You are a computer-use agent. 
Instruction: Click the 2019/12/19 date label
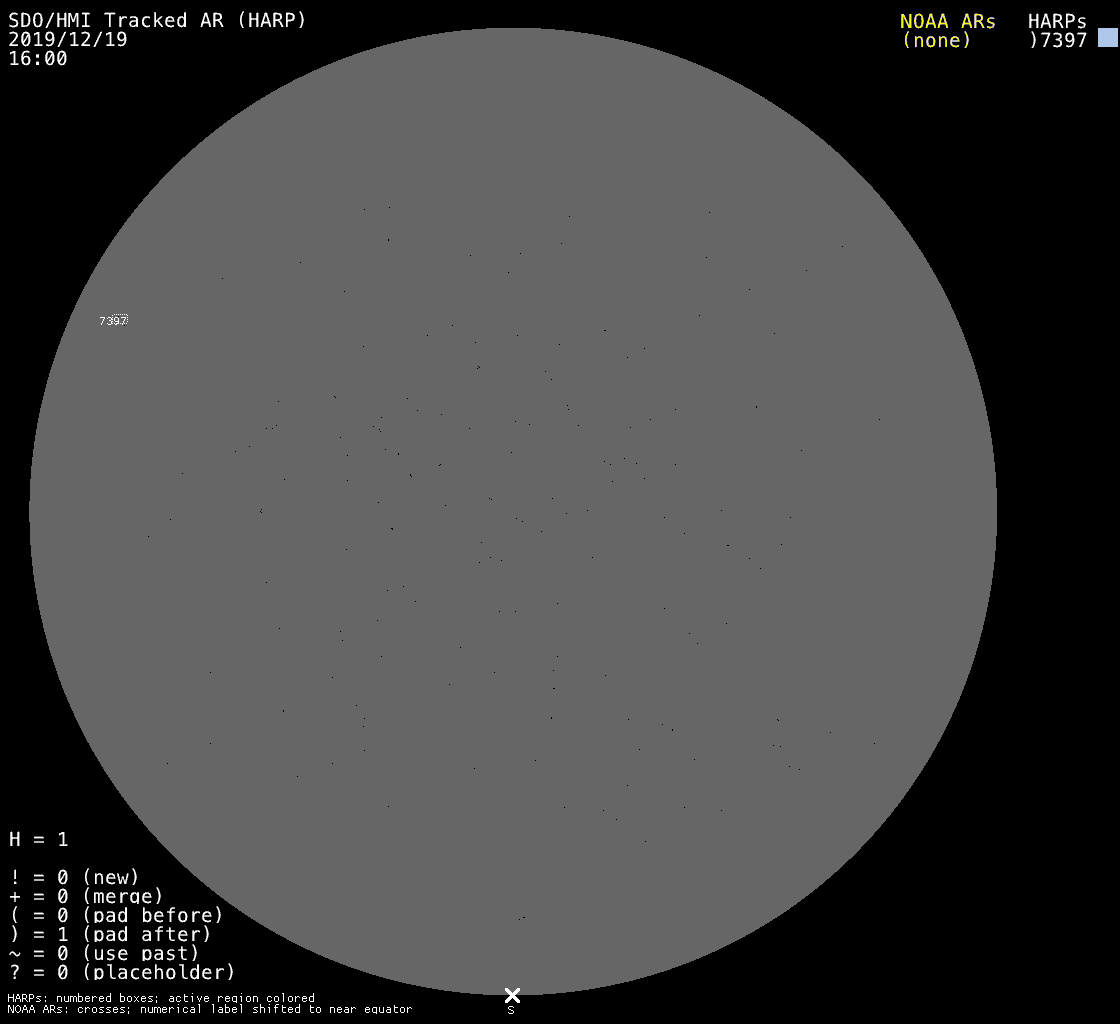[x=68, y=39]
